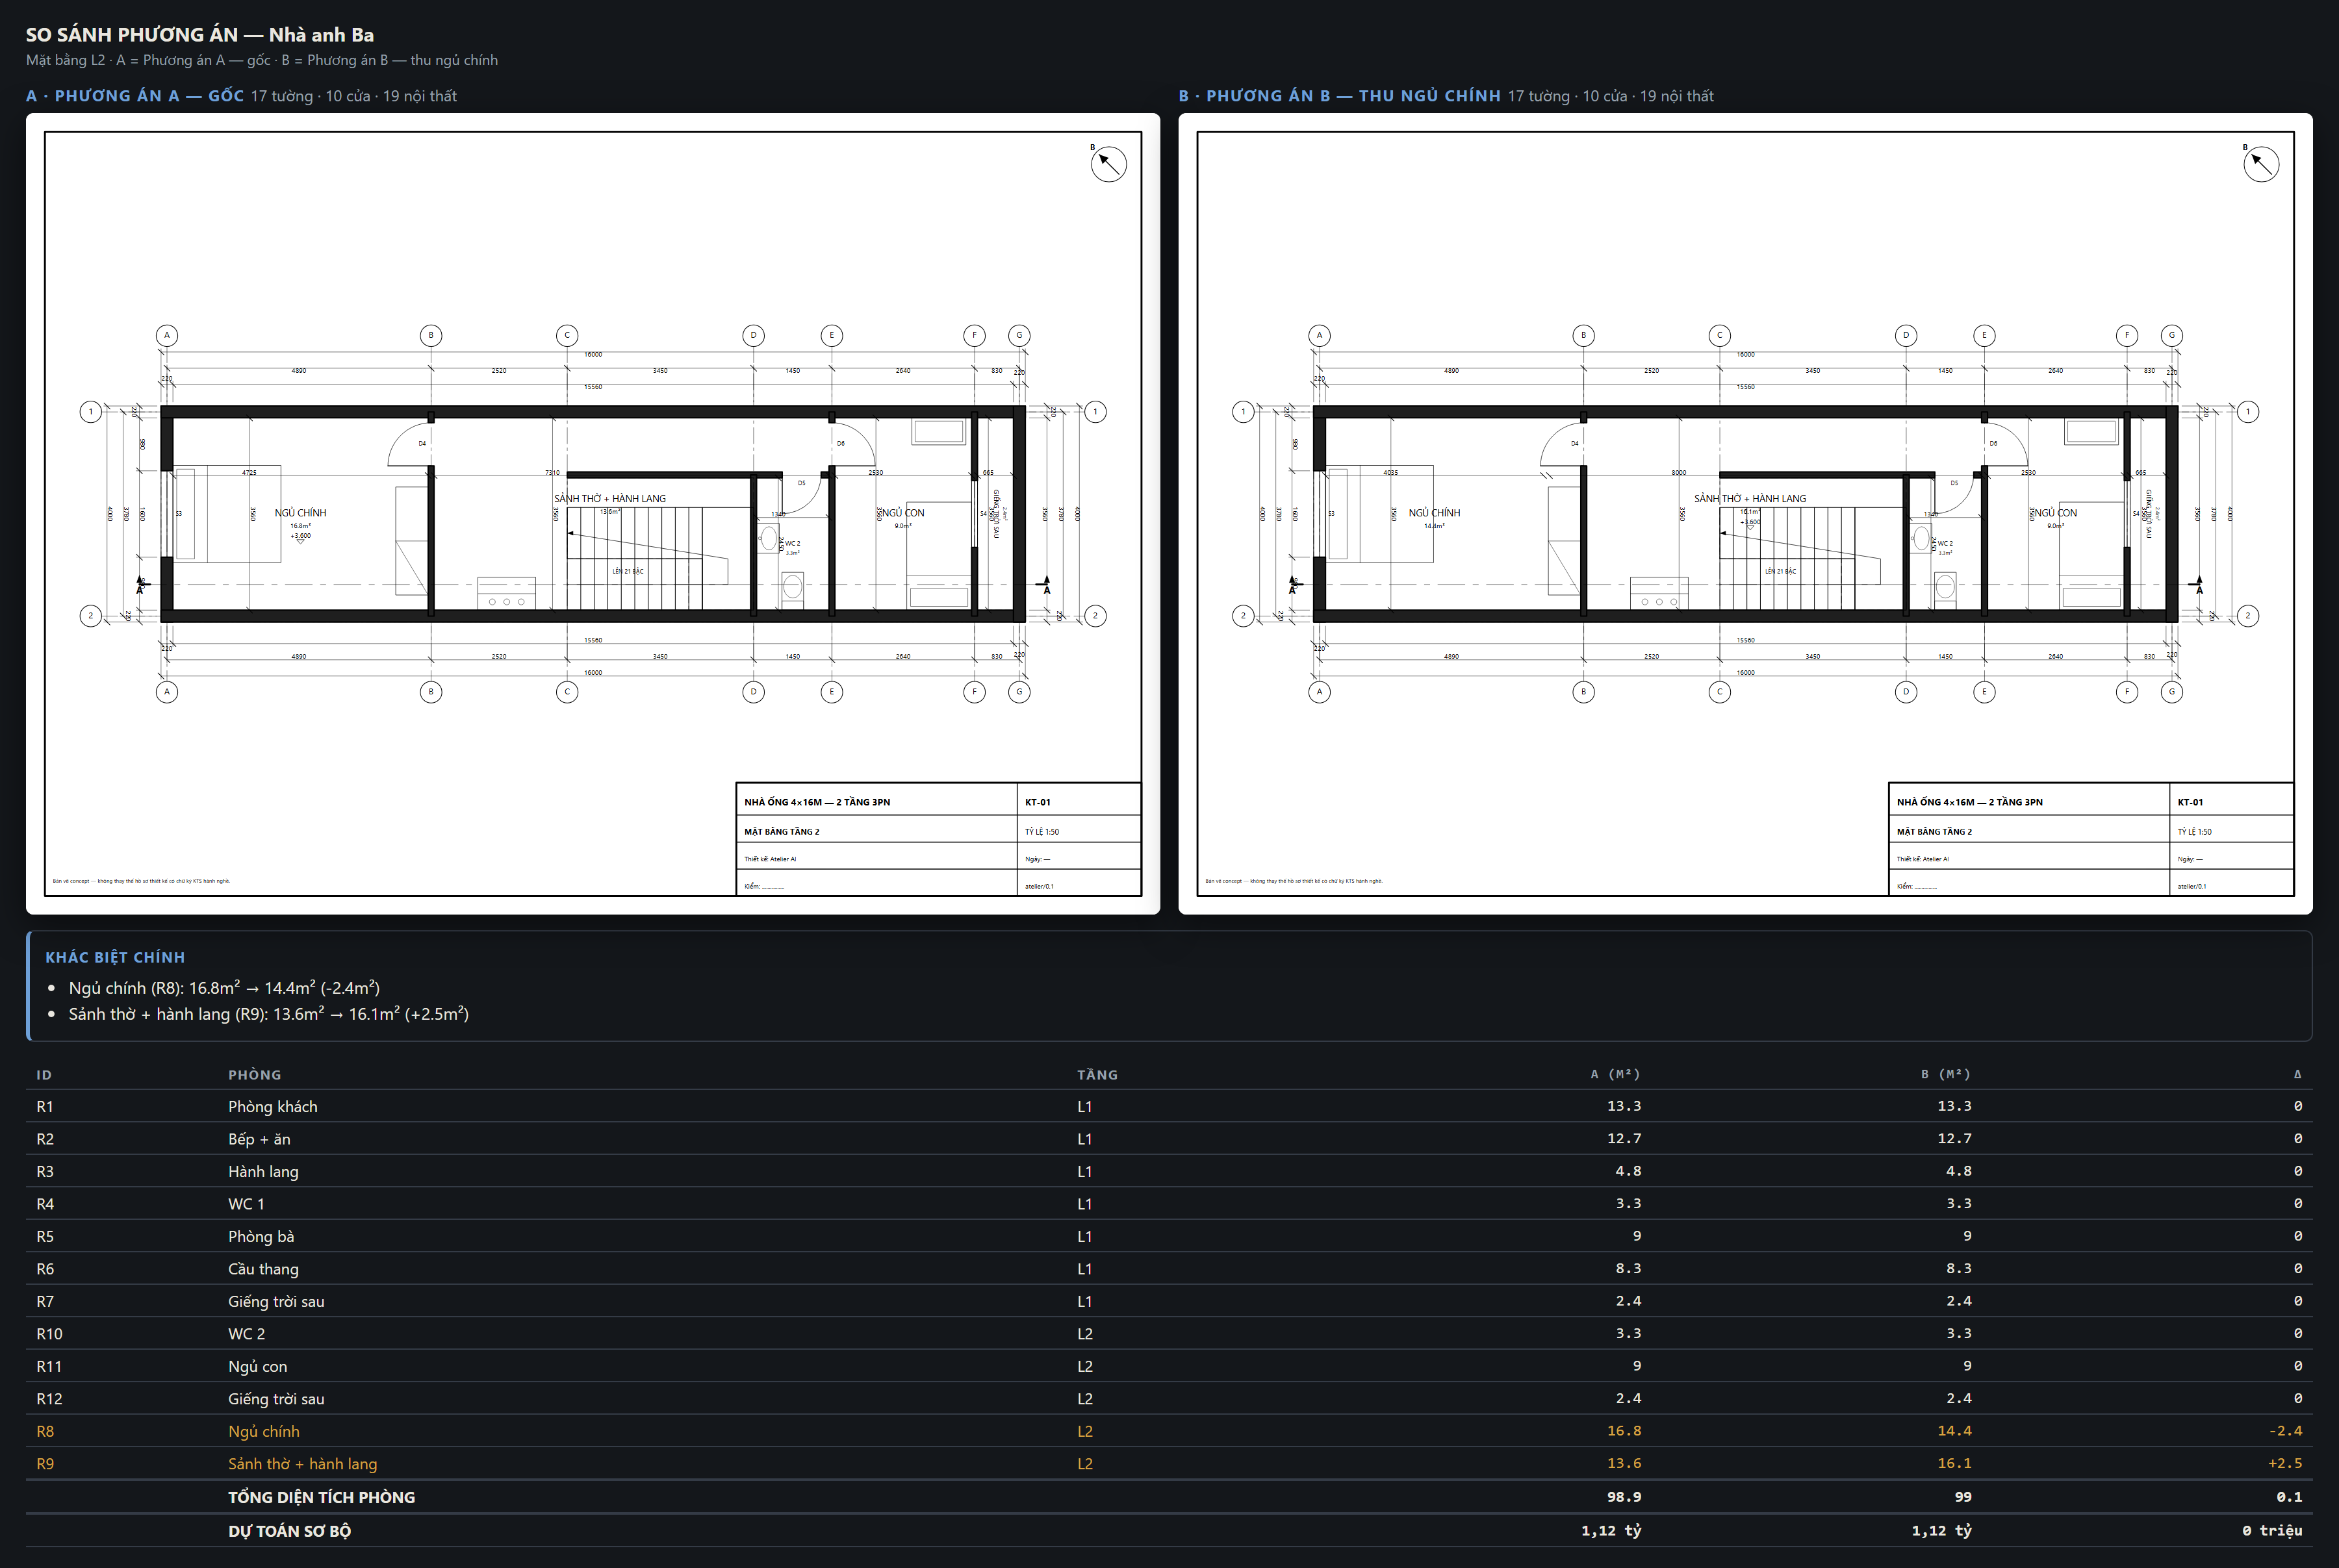Select the master bed in plan B's Ngủ chính
Viewport: 2339px width, 1568px height.
[x=1380, y=514]
